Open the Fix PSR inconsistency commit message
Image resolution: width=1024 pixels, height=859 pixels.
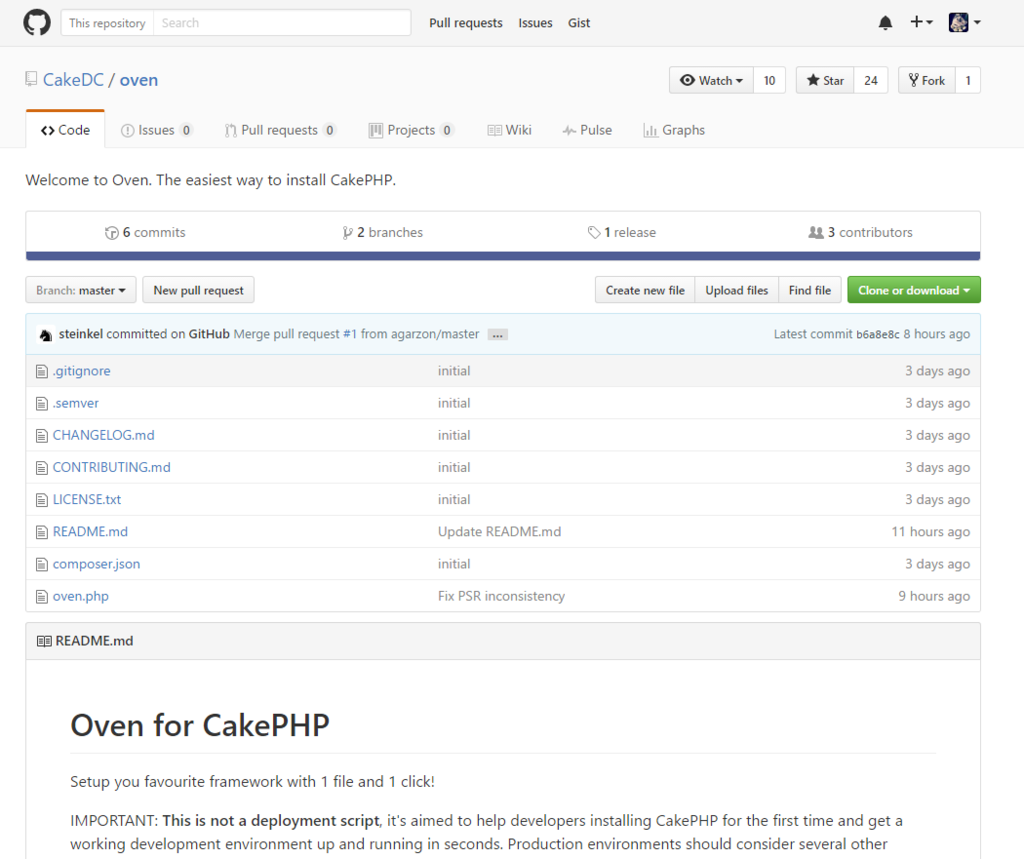tap(502, 596)
